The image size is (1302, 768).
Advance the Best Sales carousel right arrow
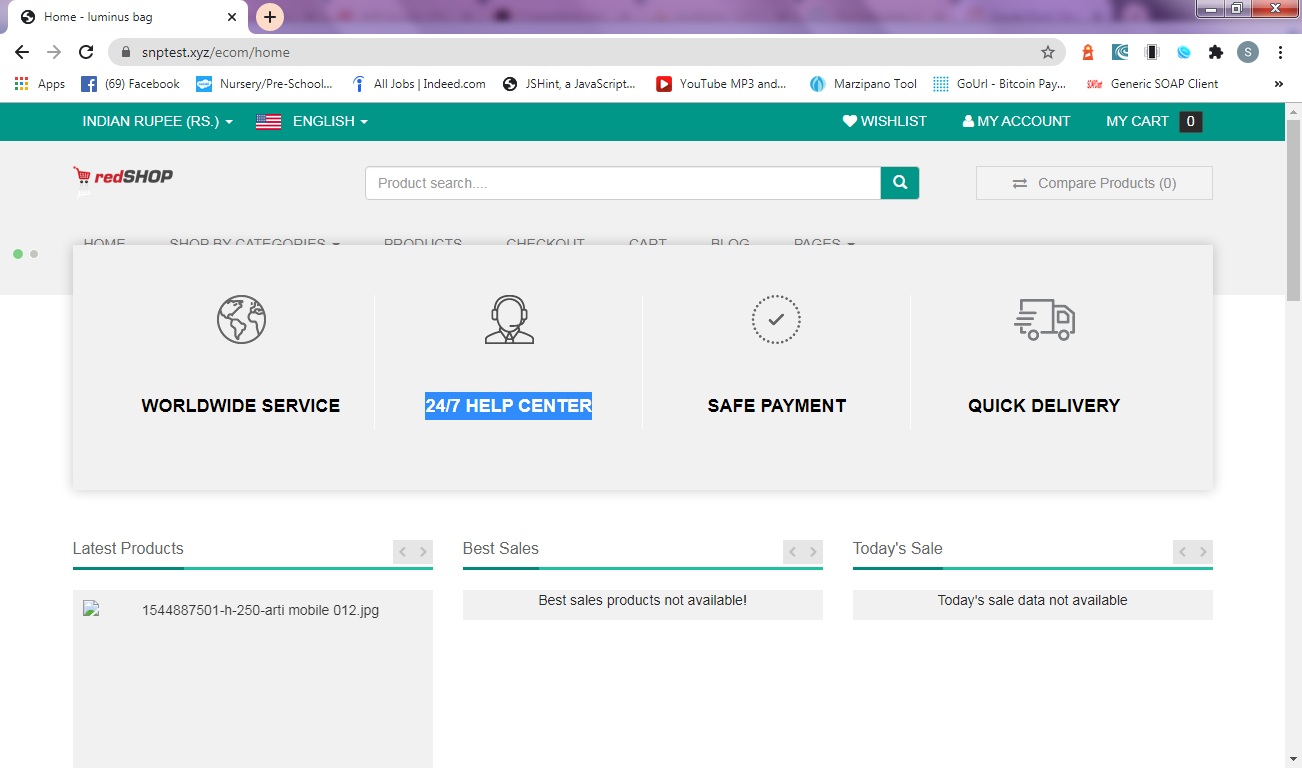click(812, 551)
